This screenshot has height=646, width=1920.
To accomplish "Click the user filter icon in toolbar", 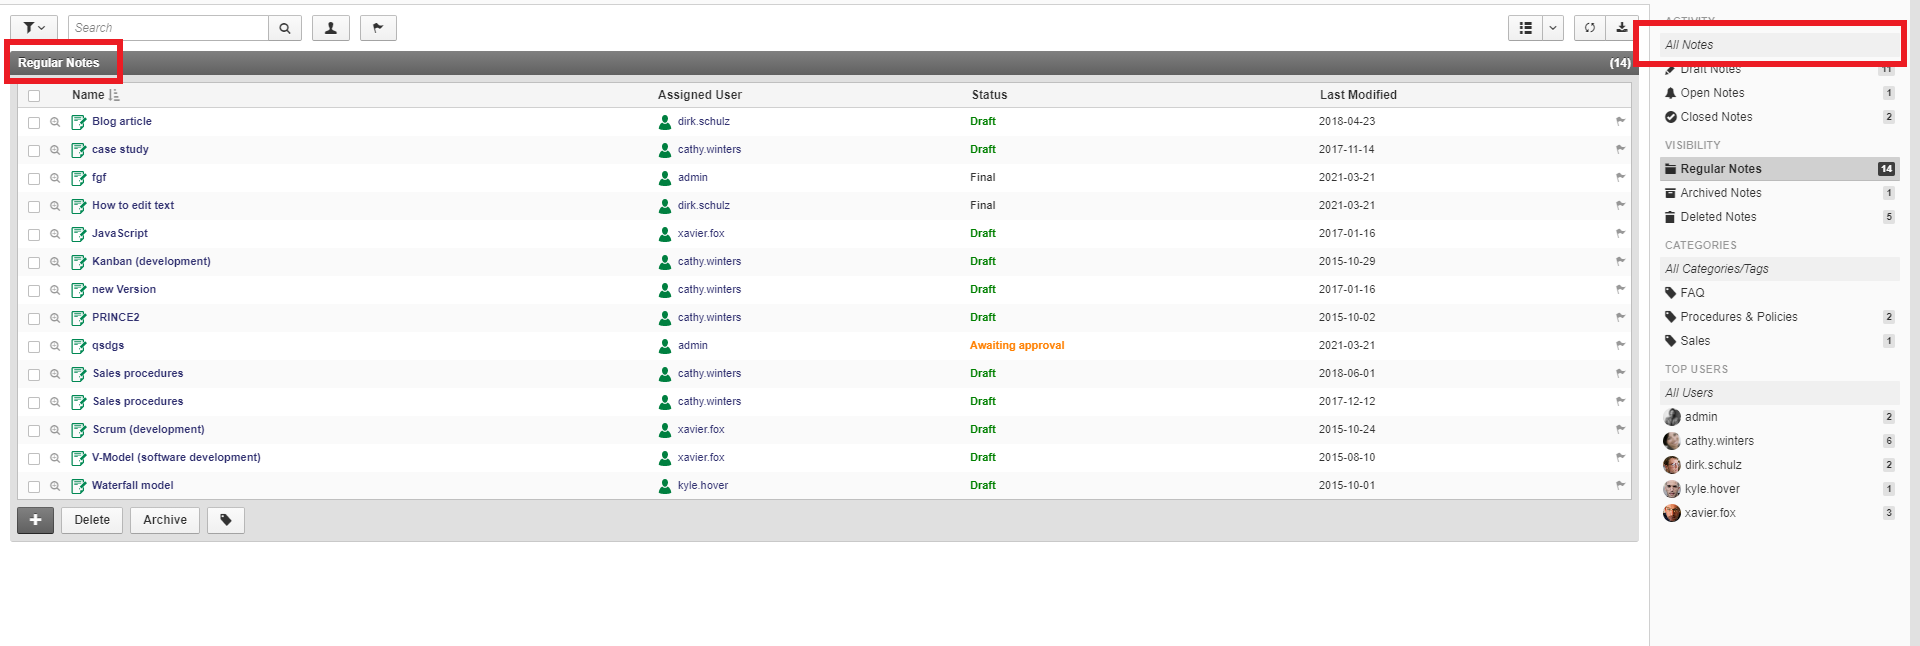I will click(330, 28).
